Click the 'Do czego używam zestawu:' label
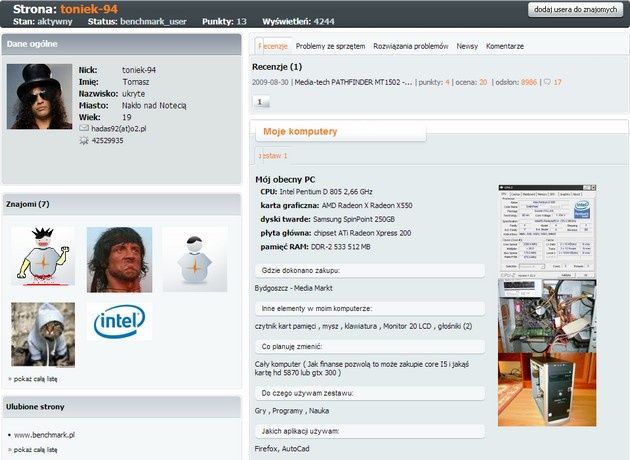Screen dimensions: 630x460 (x=307, y=393)
